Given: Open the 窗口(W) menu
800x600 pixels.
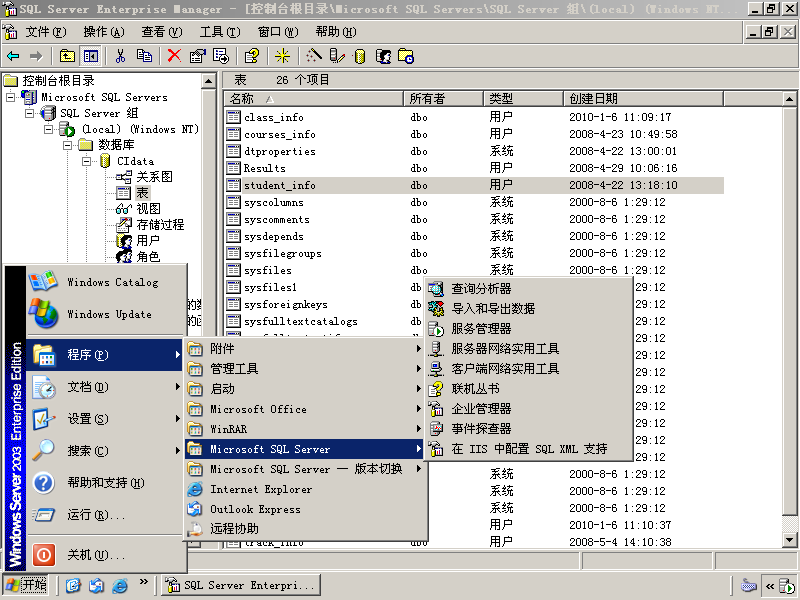Looking at the screenshot, I should (x=278, y=32).
